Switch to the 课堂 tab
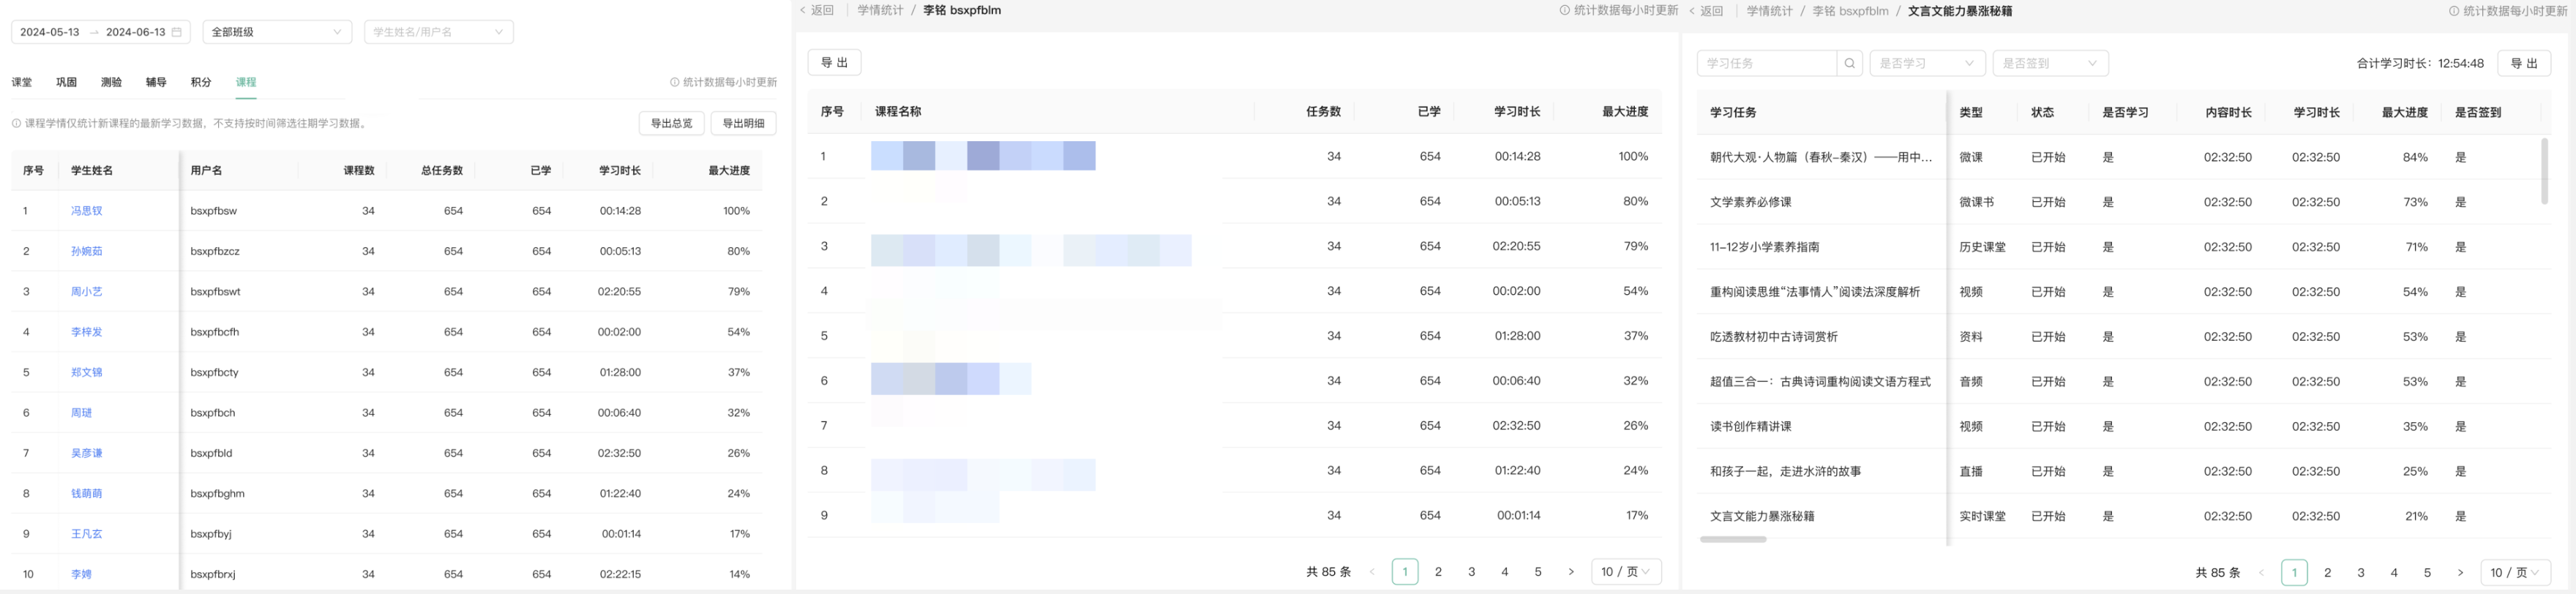The image size is (2576, 594). click(22, 82)
